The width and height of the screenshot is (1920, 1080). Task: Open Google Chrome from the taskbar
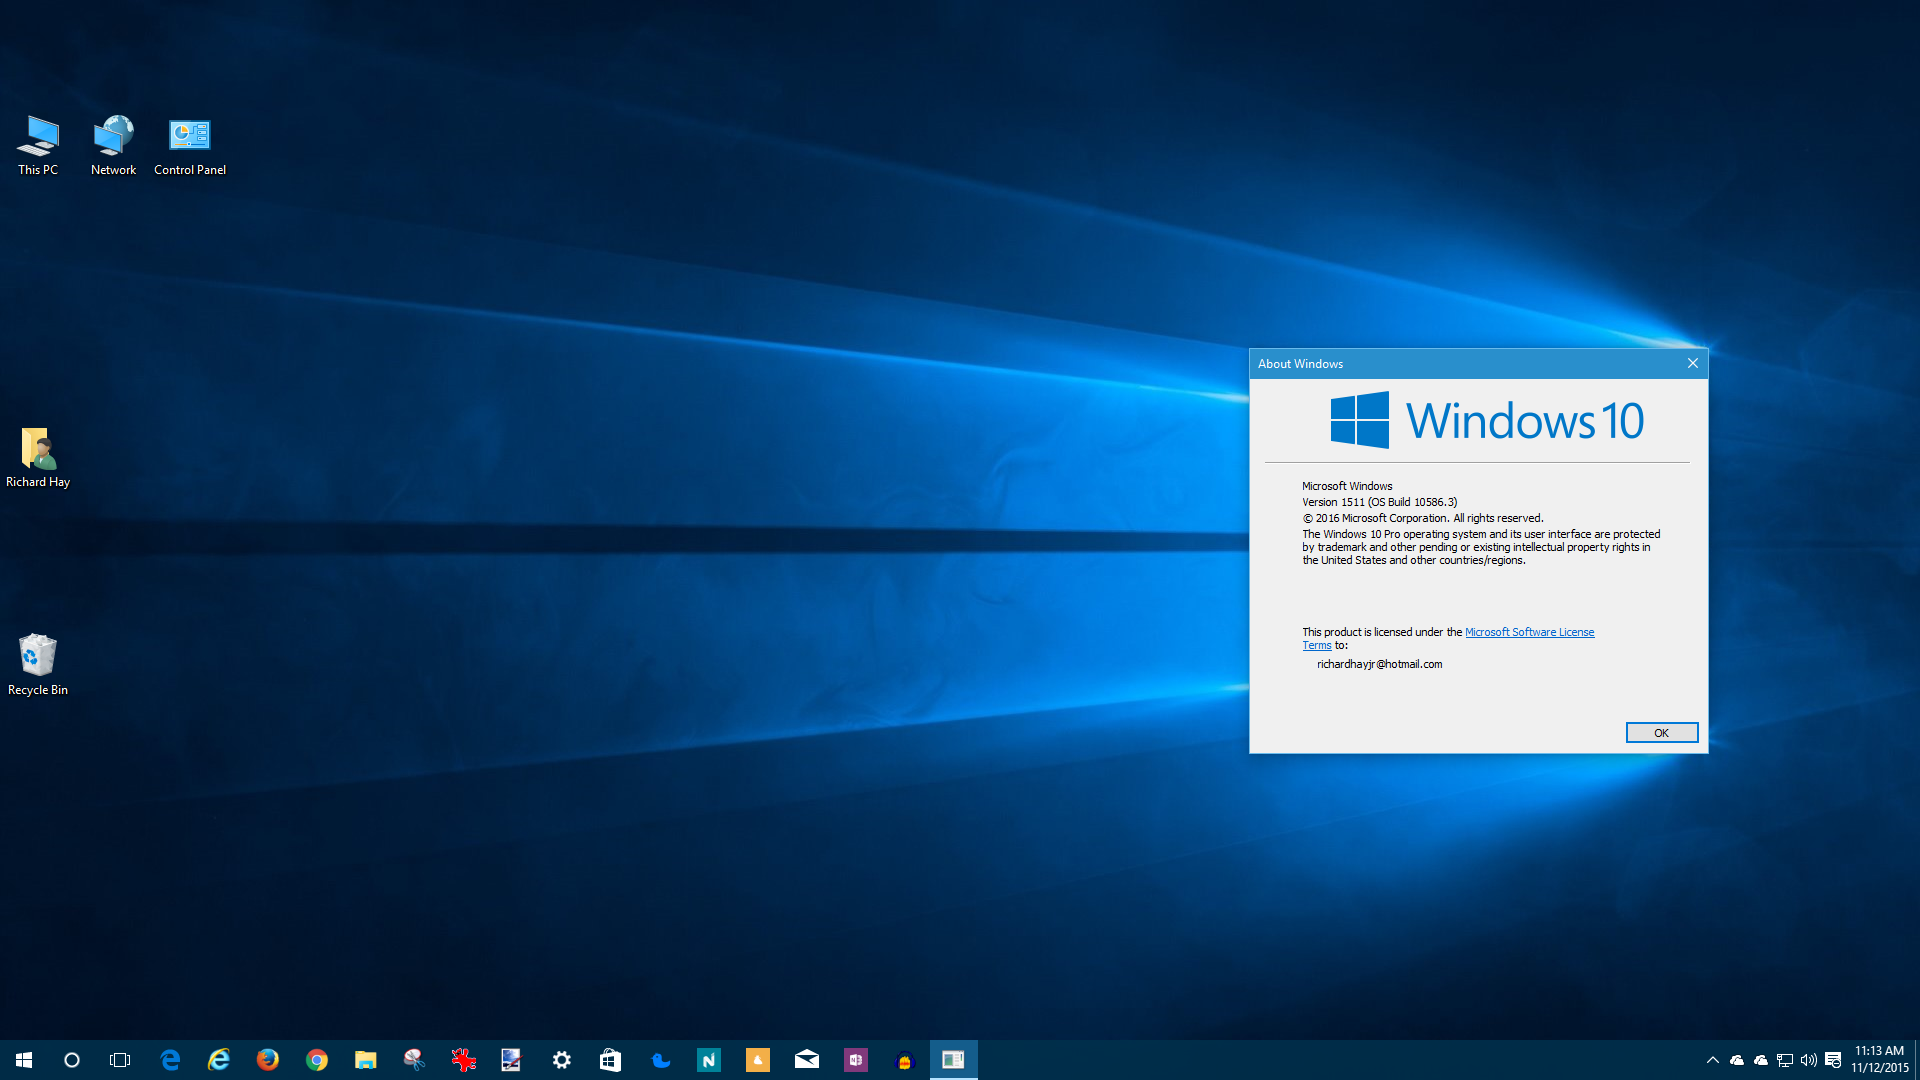(317, 1060)
